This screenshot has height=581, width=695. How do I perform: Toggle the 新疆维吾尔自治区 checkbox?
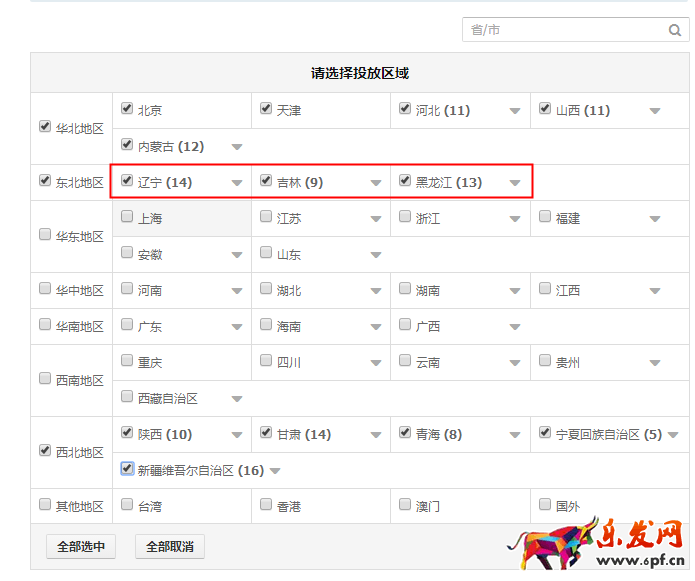click(127, 468)
